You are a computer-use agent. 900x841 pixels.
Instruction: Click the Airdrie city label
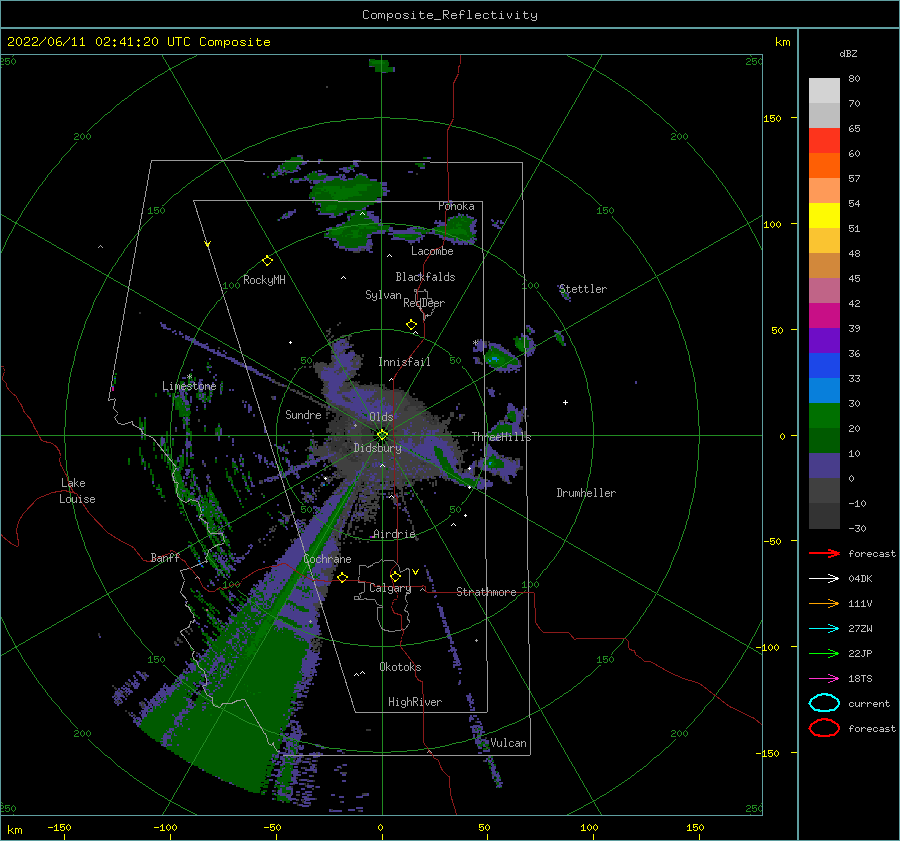(x=394, y=534)
